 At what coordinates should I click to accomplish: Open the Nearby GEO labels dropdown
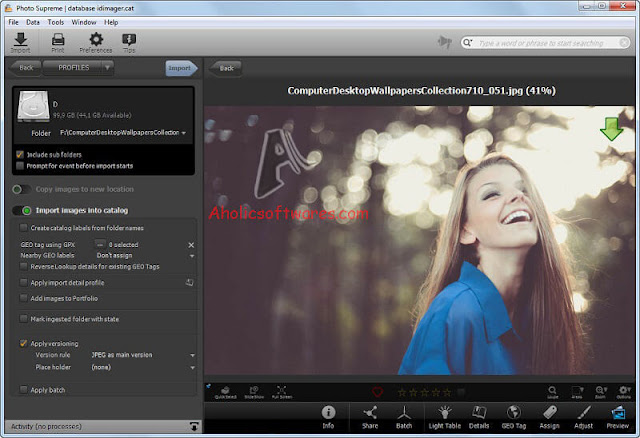point(192,256)
